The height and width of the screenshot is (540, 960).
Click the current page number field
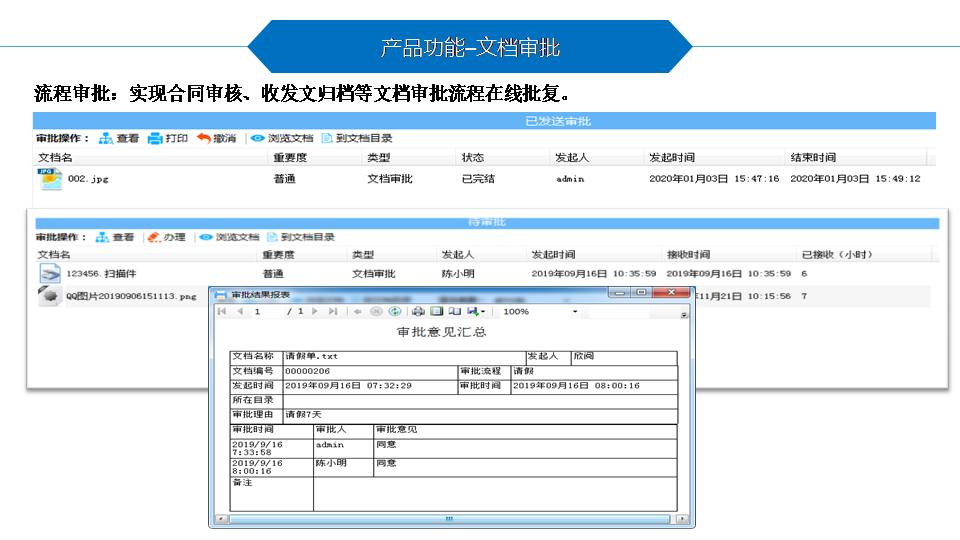[266, 312]
